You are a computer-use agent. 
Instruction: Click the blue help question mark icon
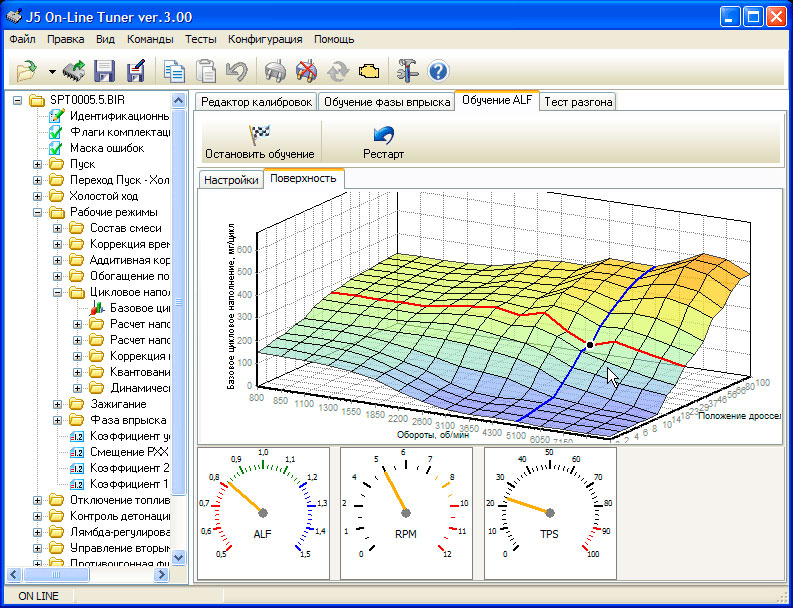(x=438, y=71)
